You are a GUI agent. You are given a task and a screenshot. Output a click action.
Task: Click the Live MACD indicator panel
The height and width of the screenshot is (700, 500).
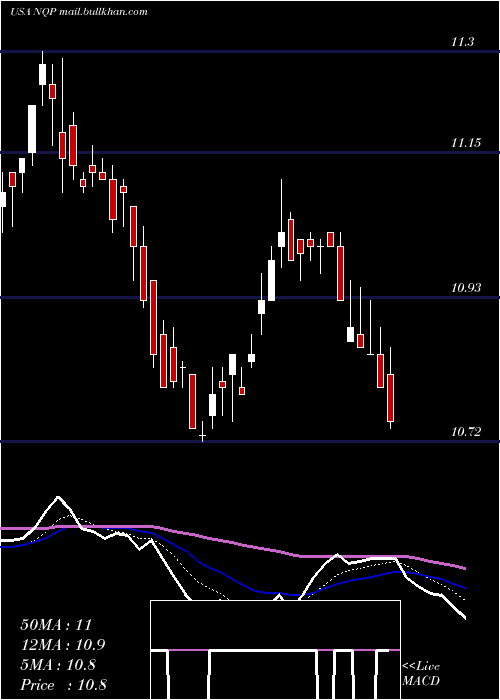(x=275, y=650)
